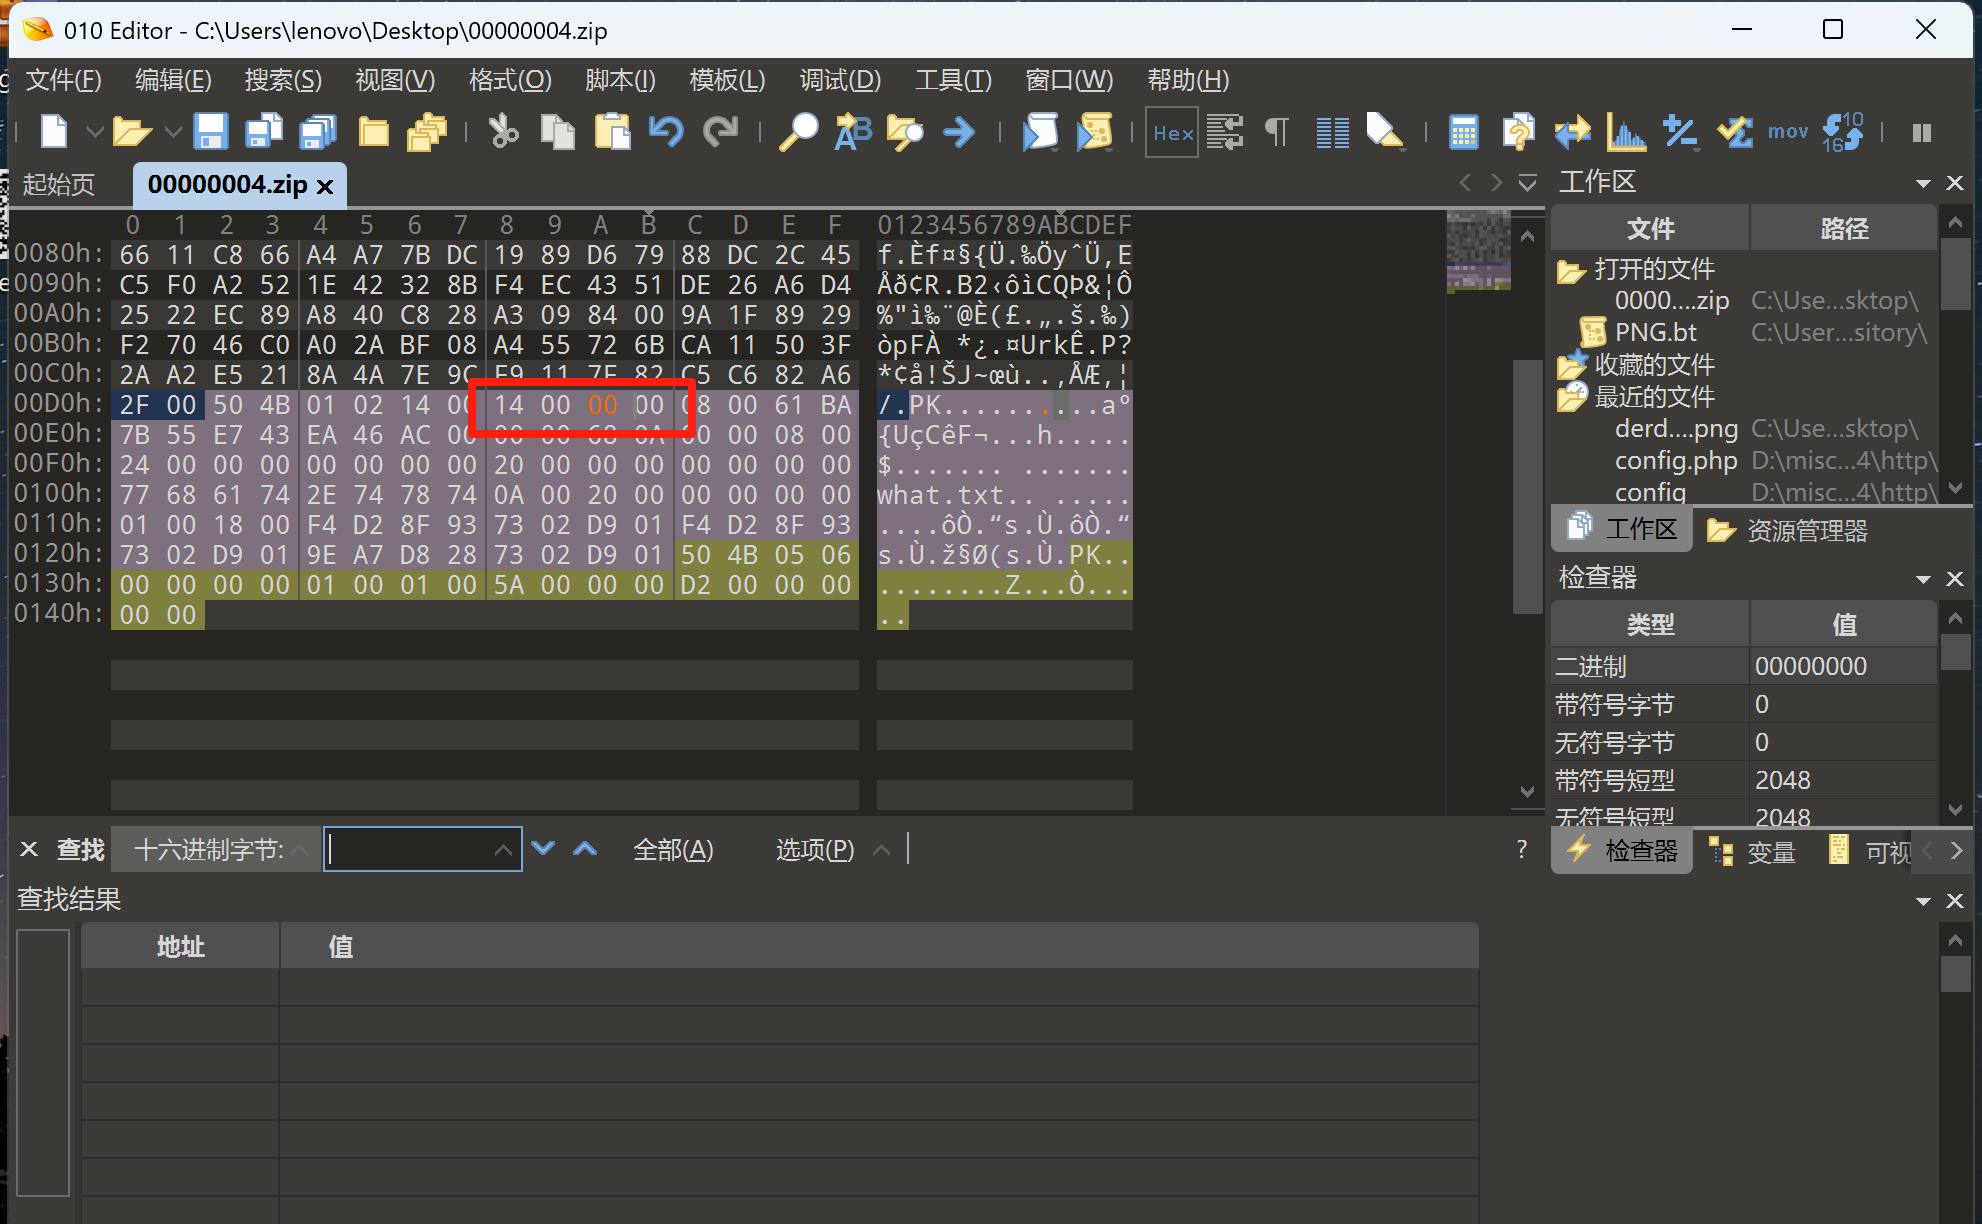Click the Save file icon

tap(210, 132)
